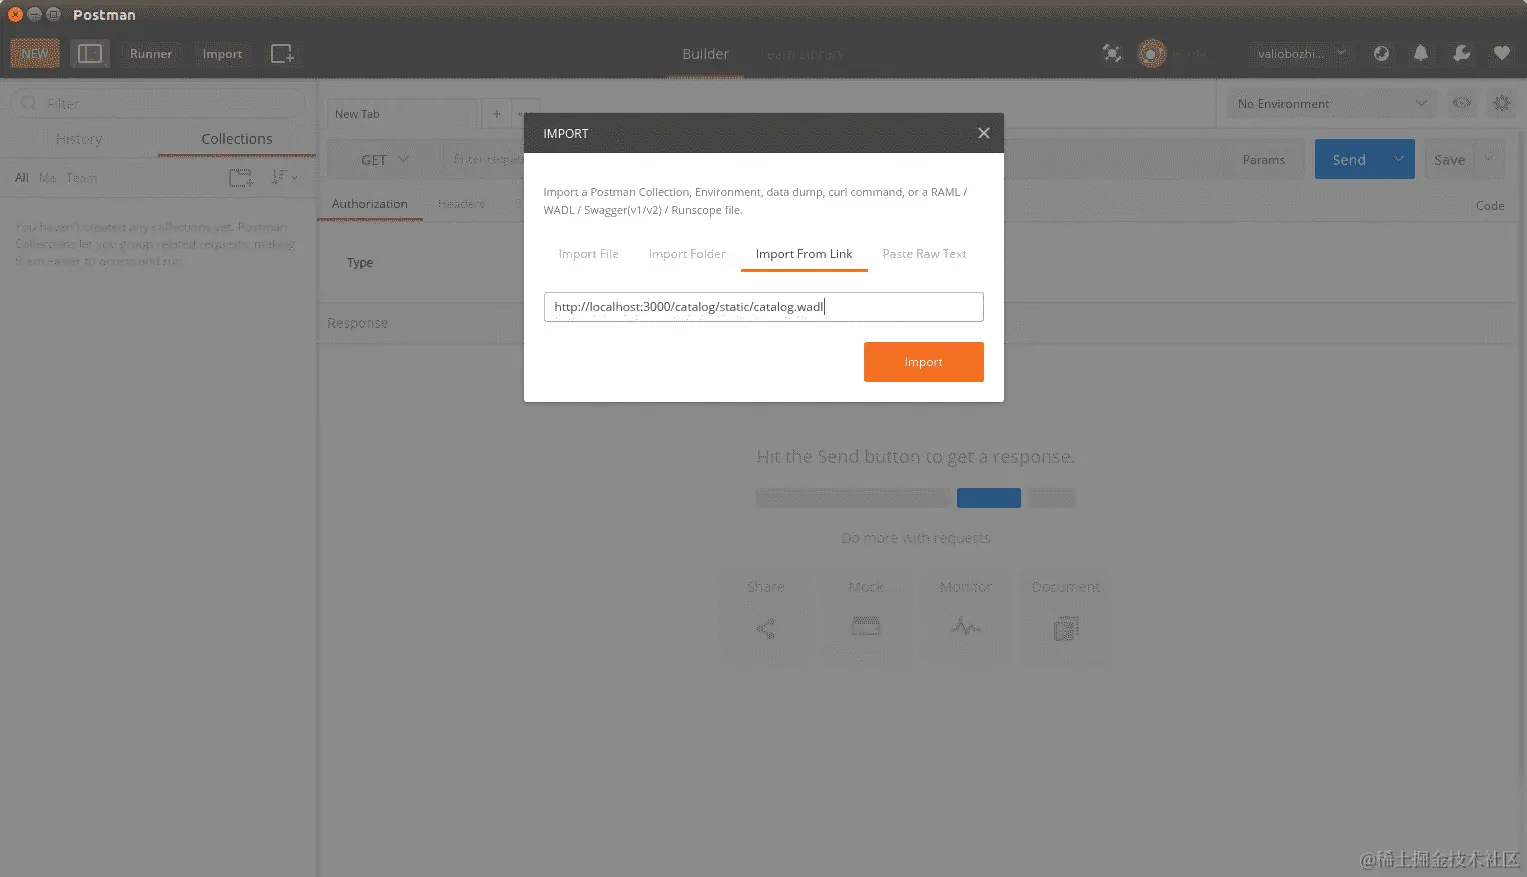
Task: Close the Postman window
Action: pyautogui.click(x=15, y=14)
